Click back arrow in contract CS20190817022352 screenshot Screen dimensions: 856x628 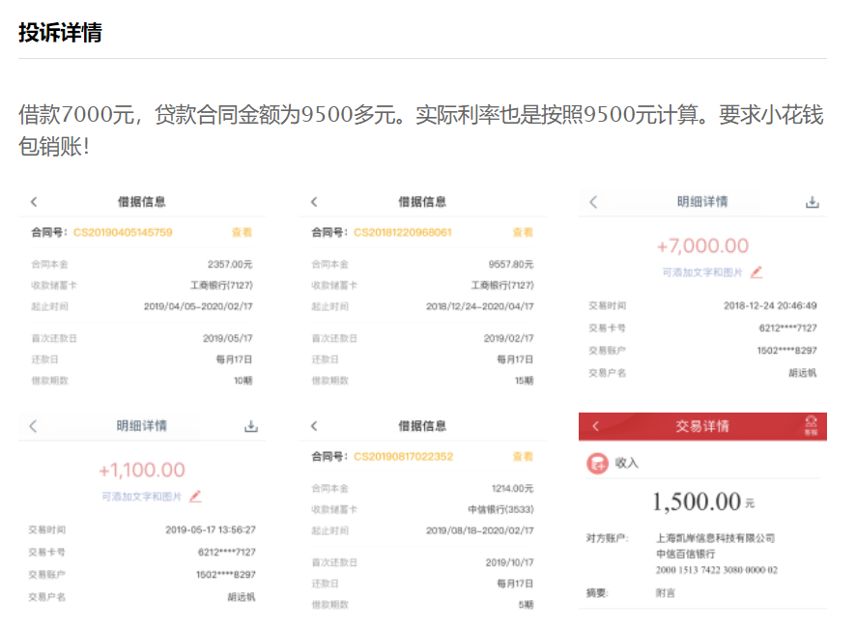tap(314, 426)
